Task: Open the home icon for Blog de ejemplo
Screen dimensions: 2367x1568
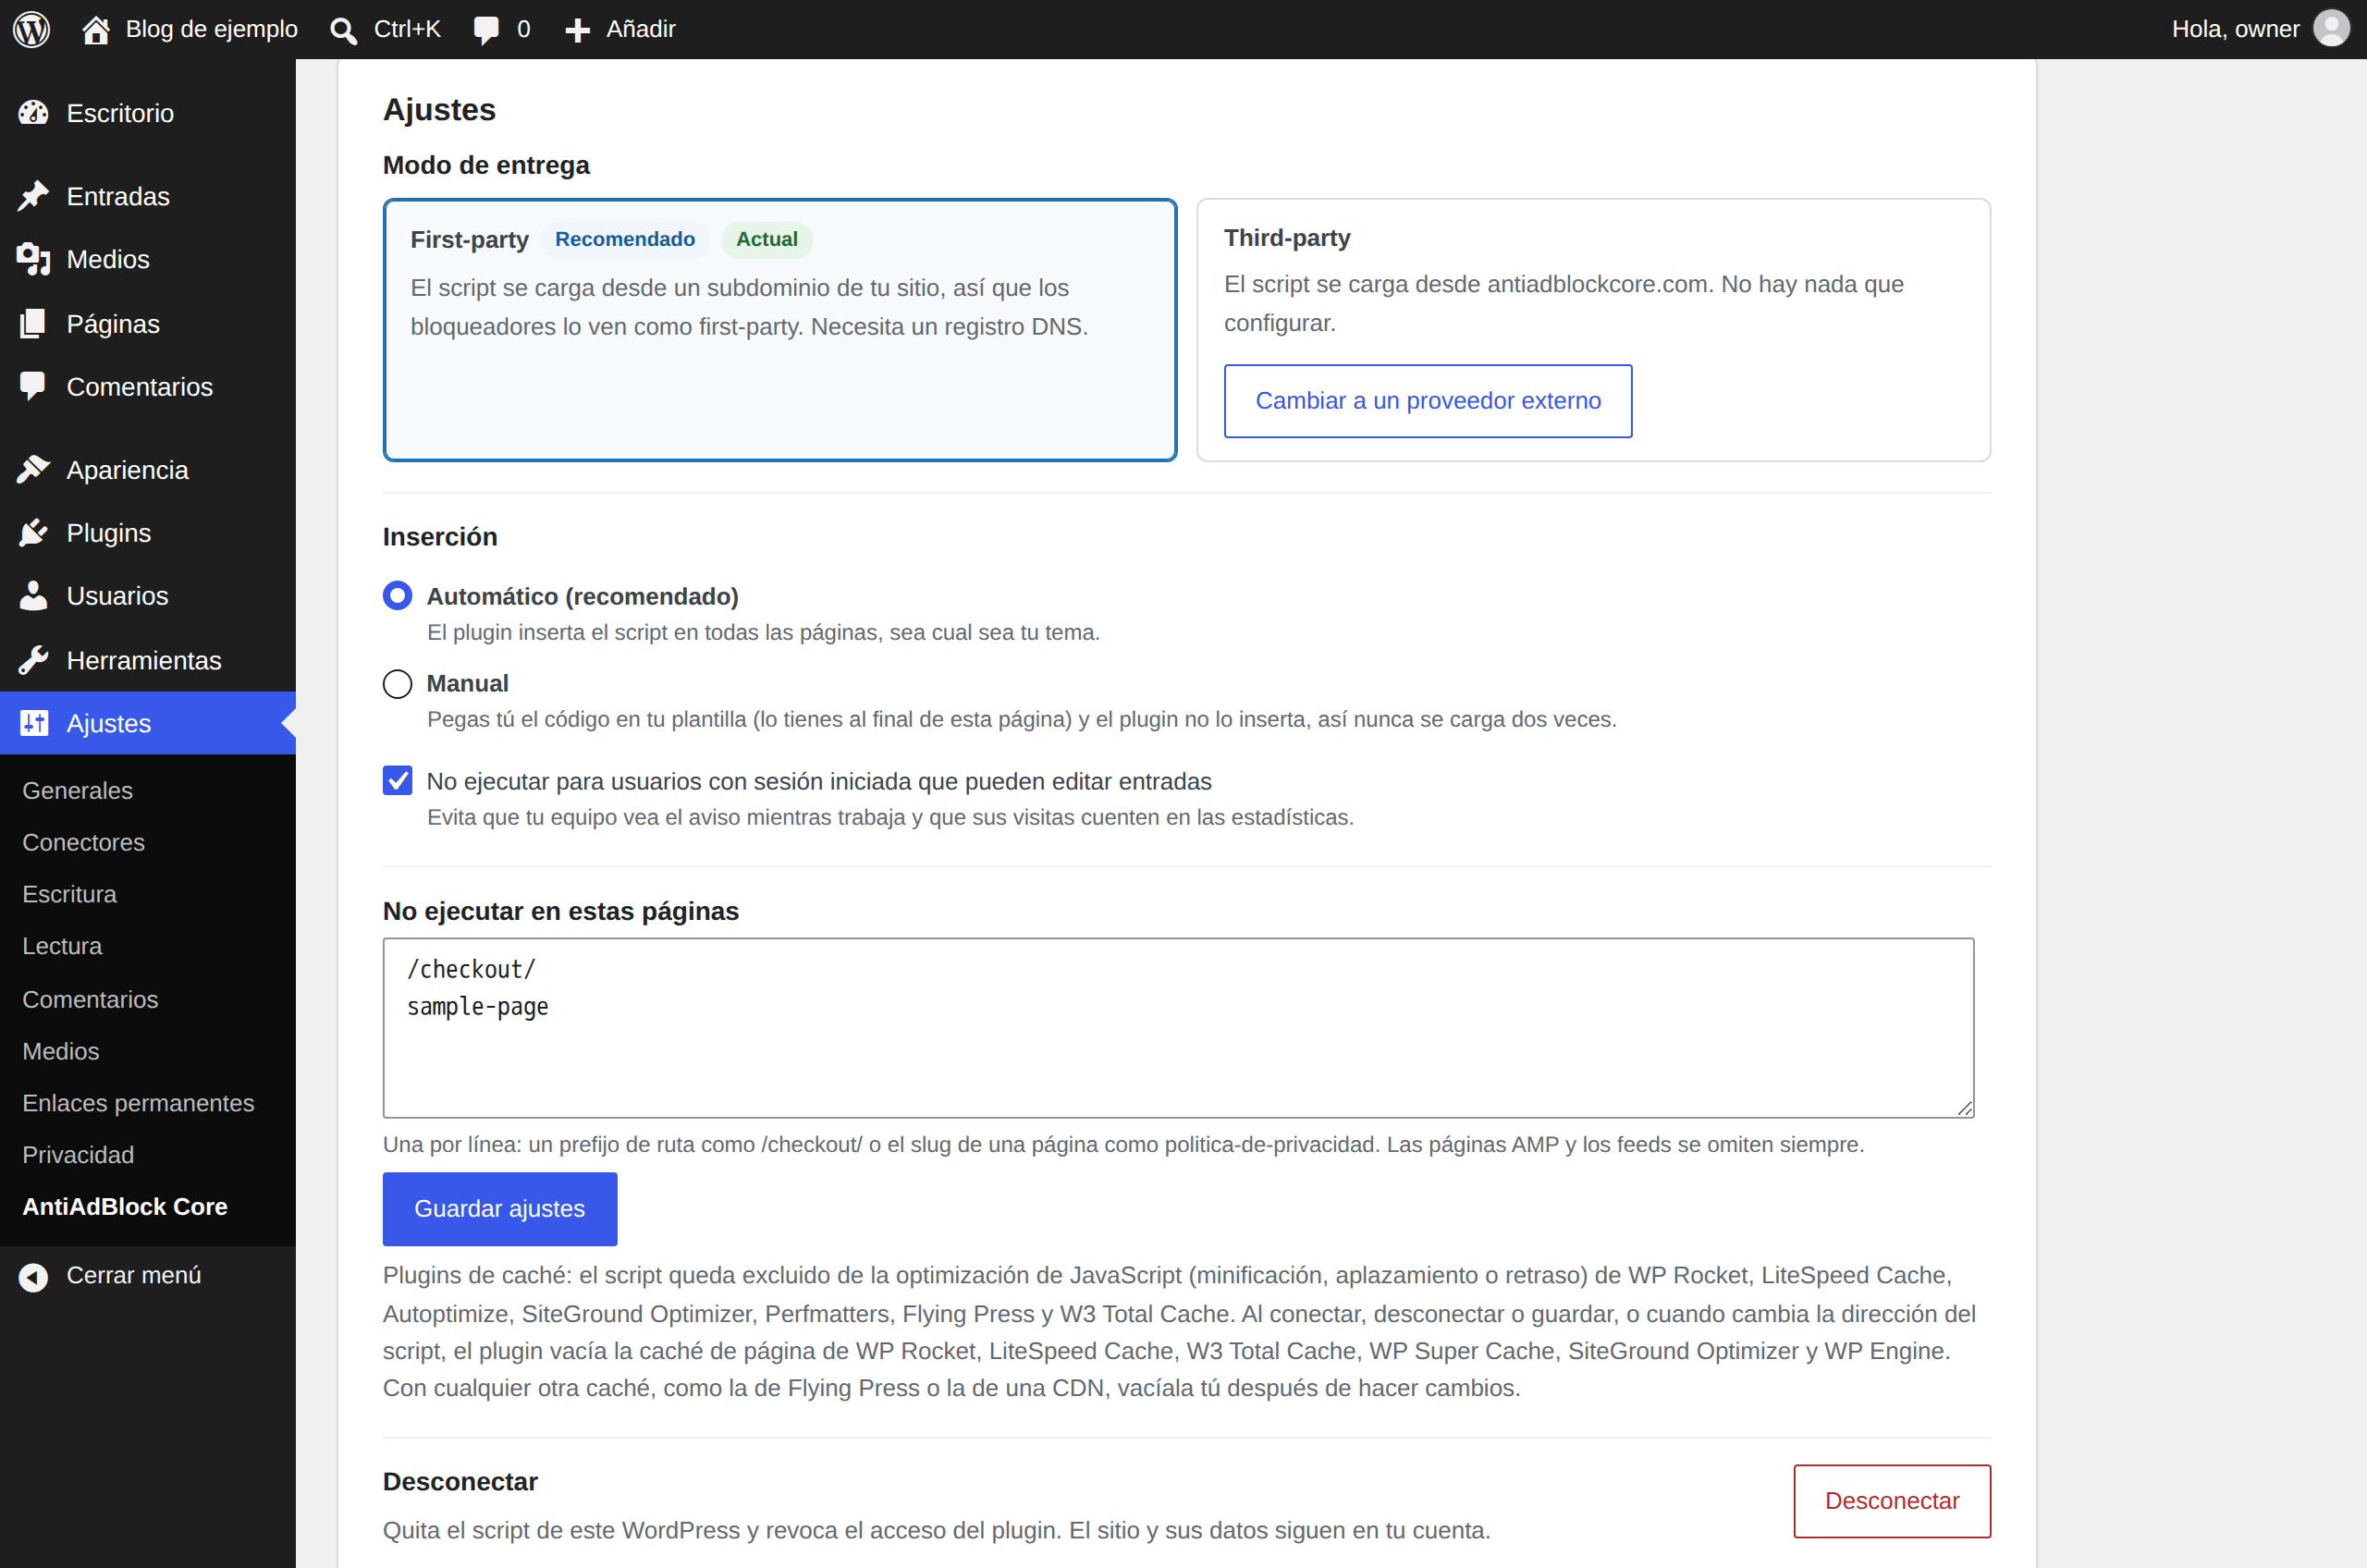Action: [95, 30]
